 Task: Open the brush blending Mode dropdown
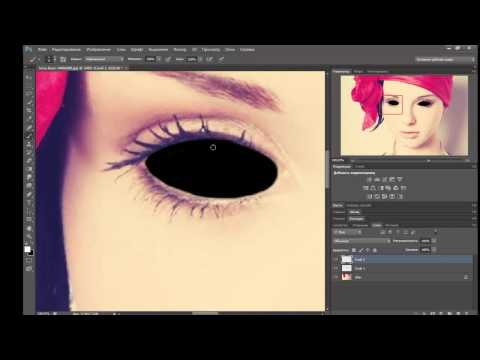[x=104, y=59]
